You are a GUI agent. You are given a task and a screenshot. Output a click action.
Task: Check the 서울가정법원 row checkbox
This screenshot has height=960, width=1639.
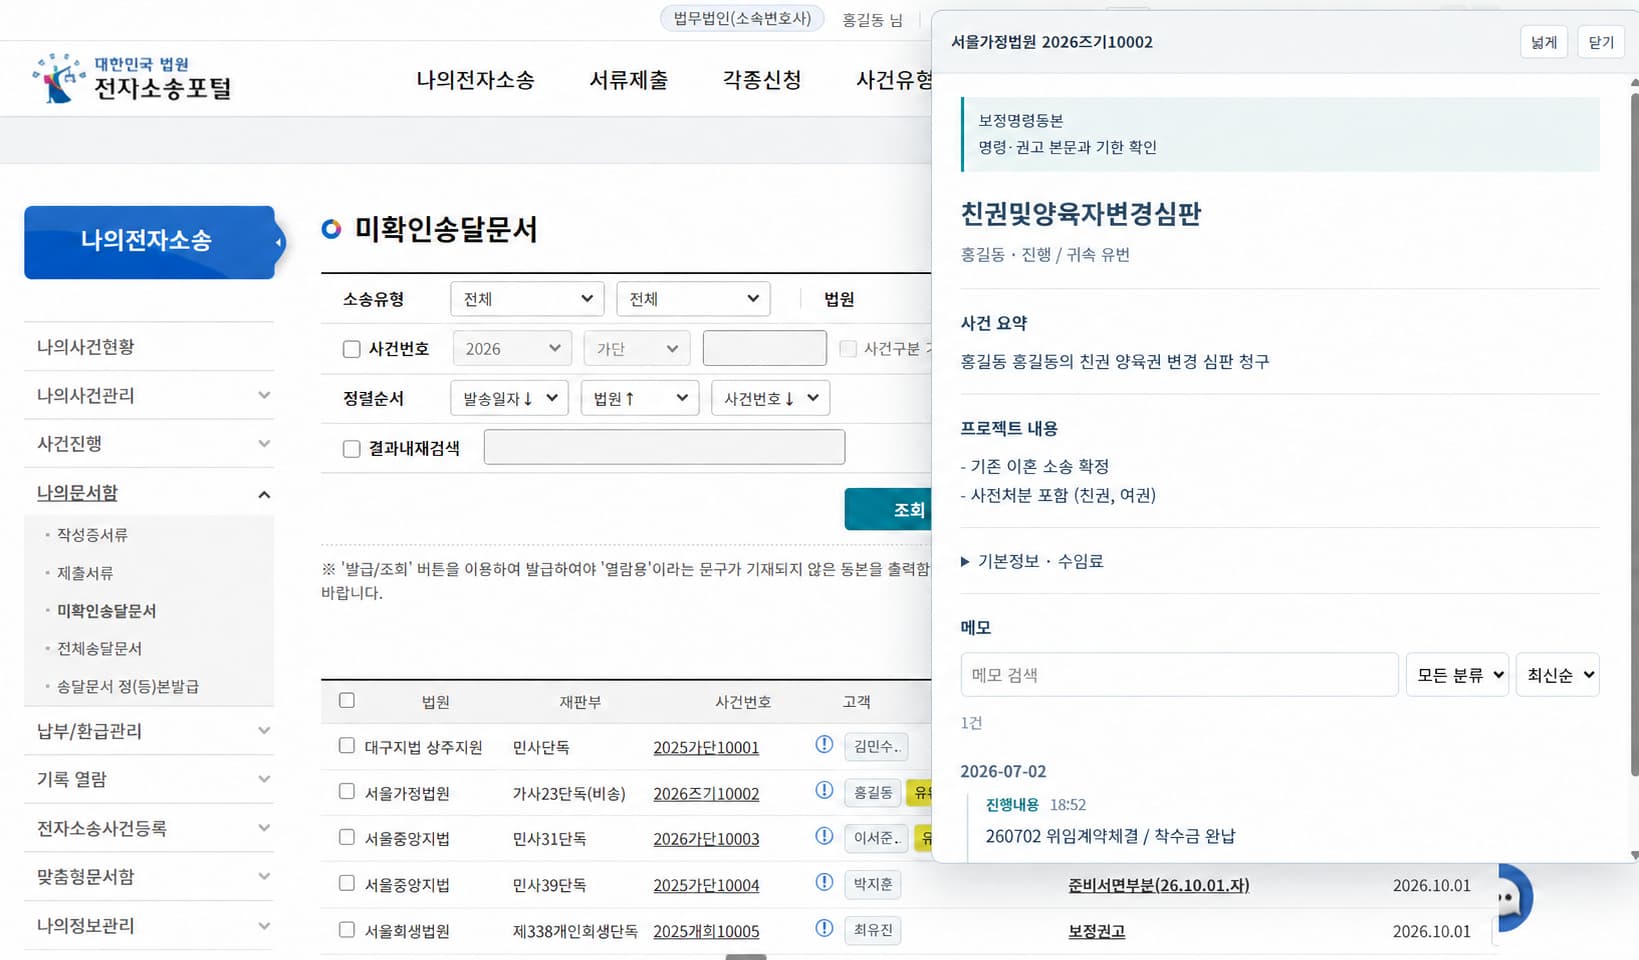pos(347,791)
